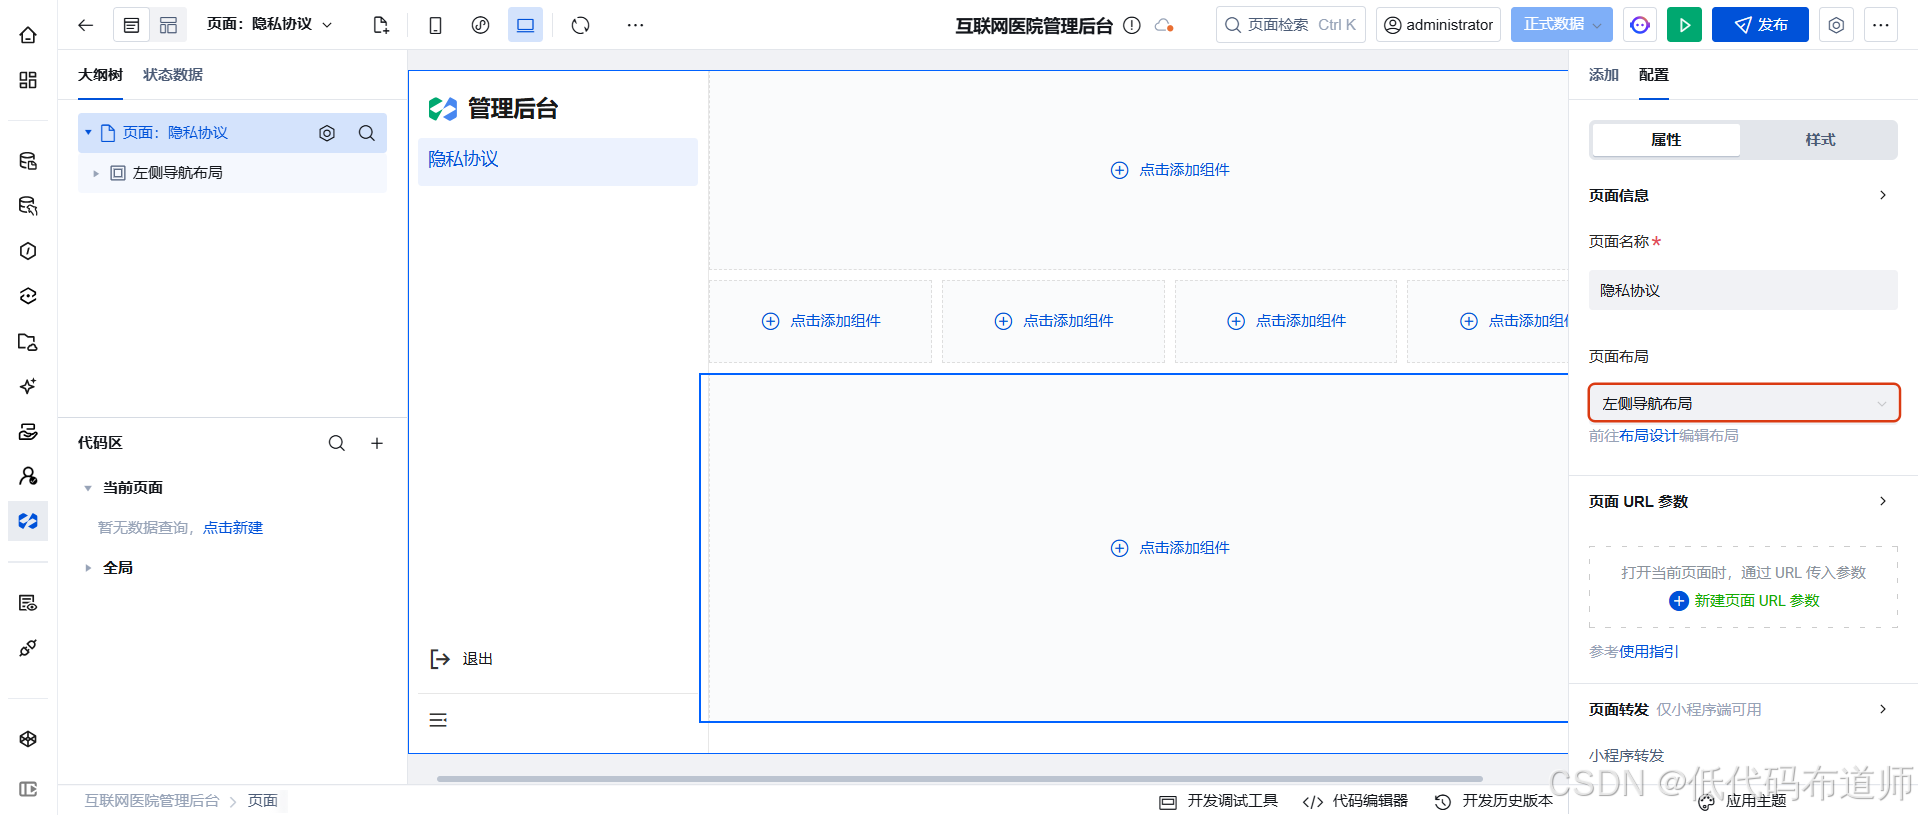The height and width of the screenshot is (815, 1918).
Task: Open the 使用指引 link
Action: [x=1649, y=652]
